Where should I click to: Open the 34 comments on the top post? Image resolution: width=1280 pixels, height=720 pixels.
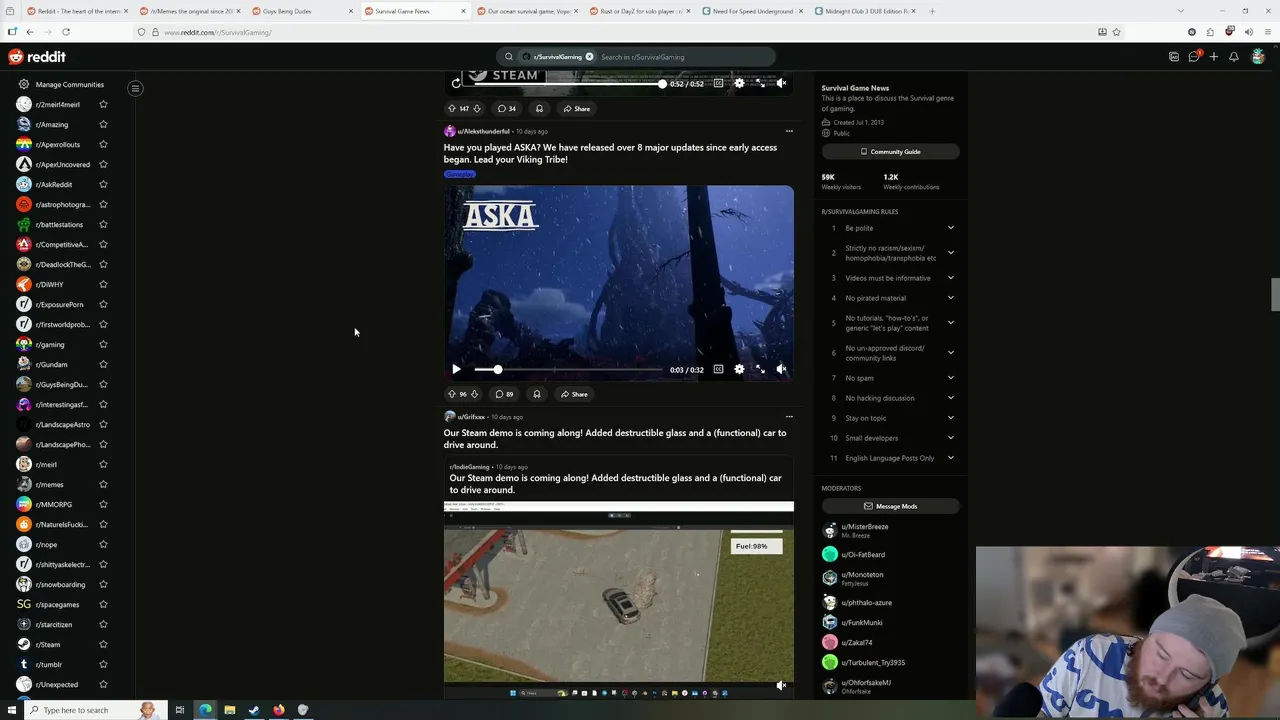[x=507, y=108]
